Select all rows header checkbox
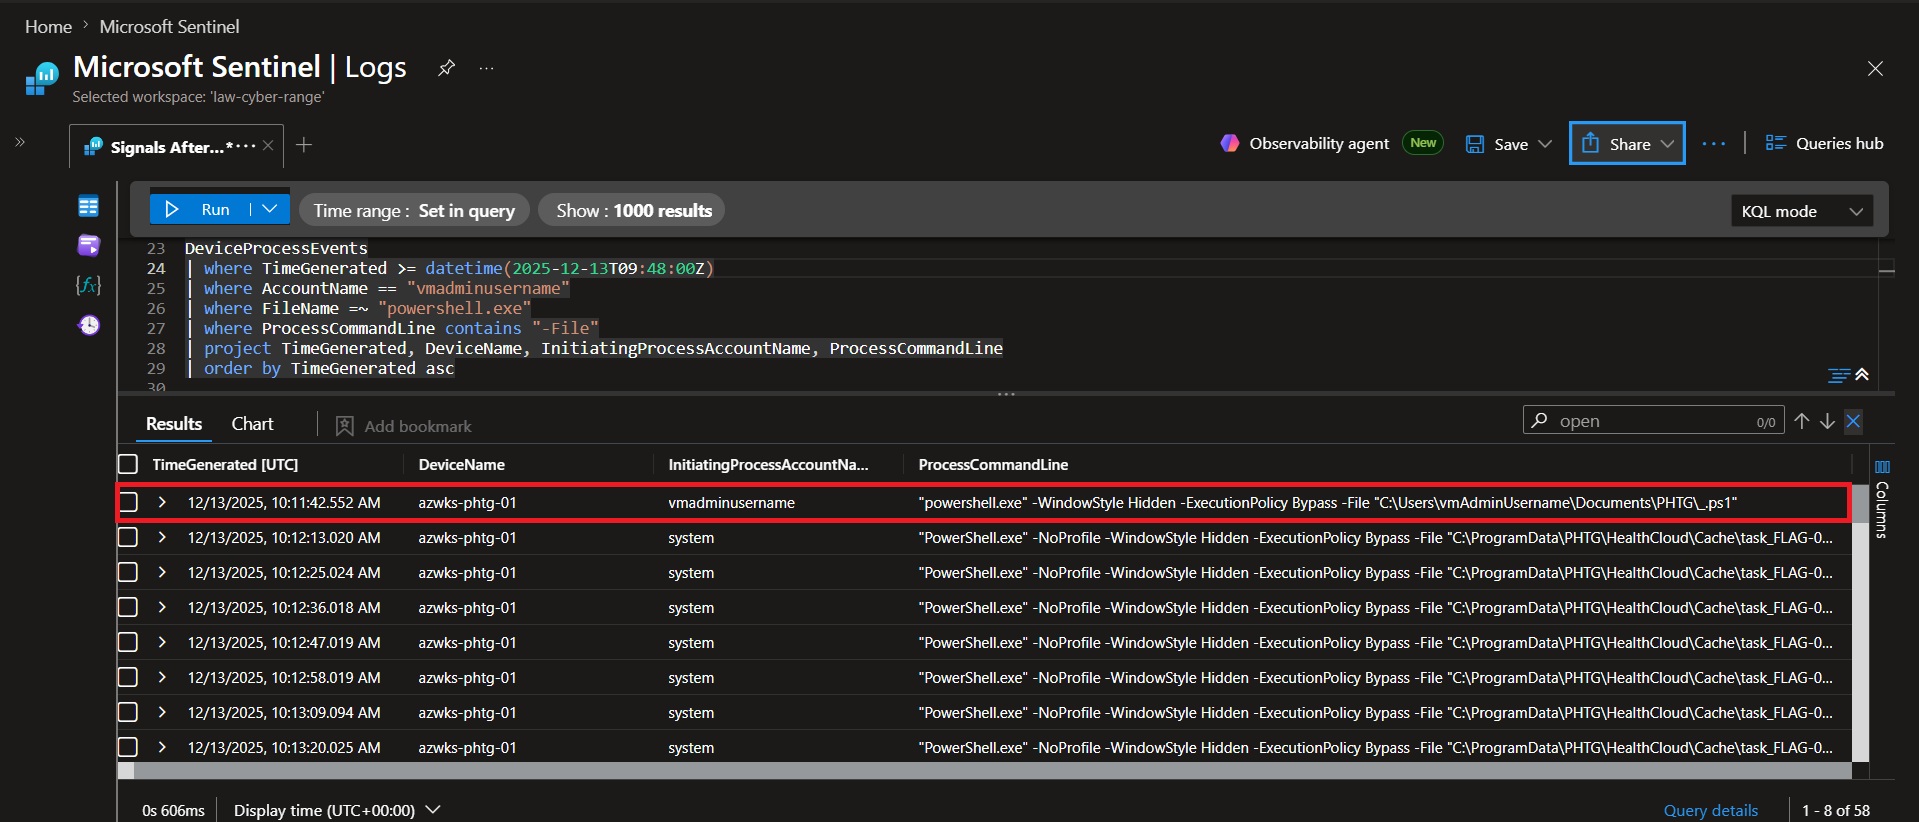 click(128, 464)
